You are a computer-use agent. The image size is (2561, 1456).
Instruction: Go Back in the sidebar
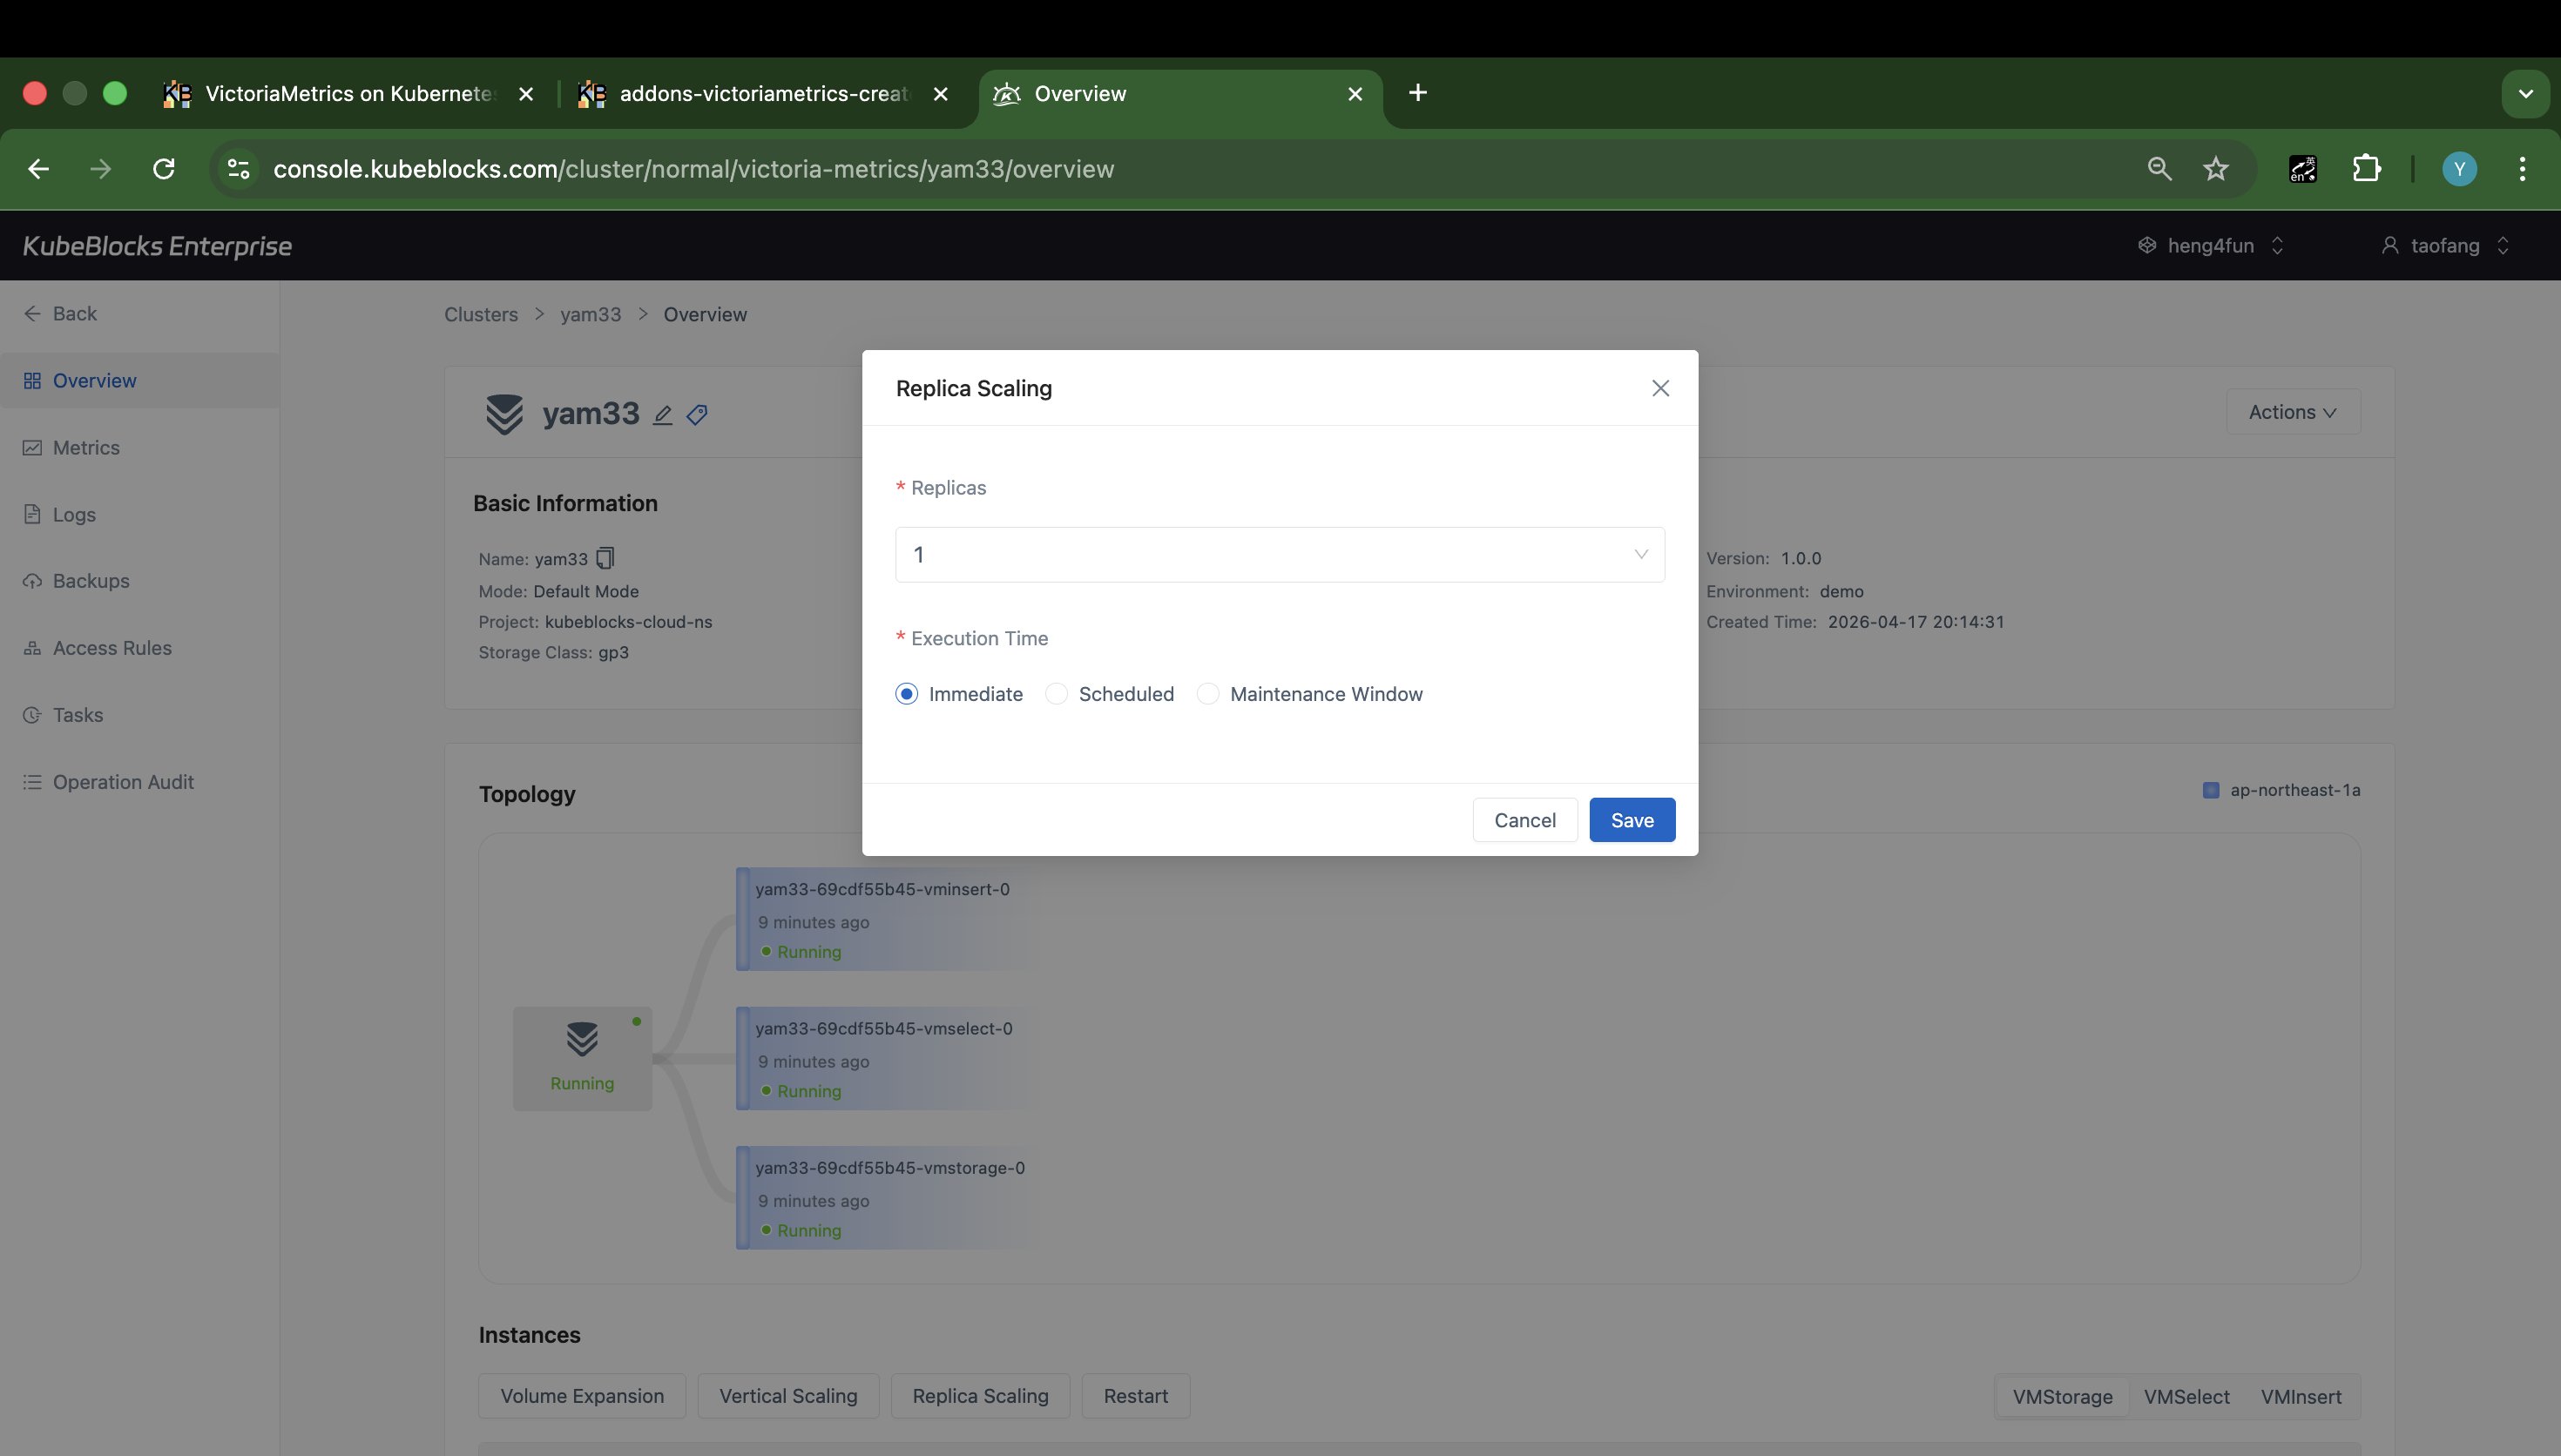pyautogui.click(x=60, y=314)
